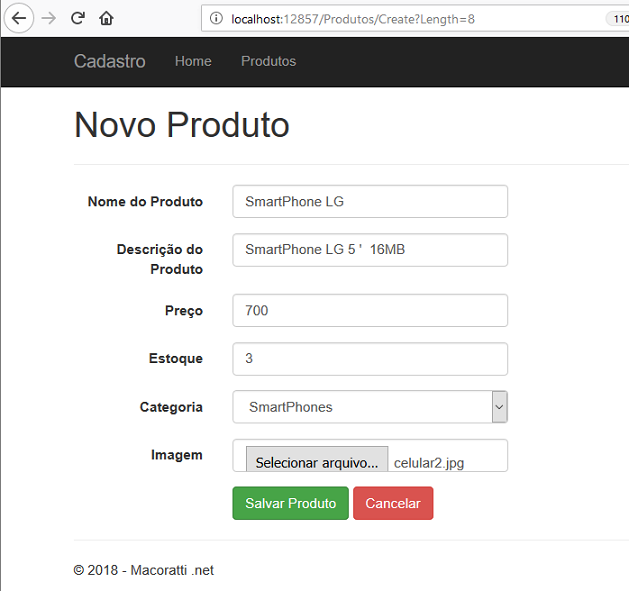Open the SmartPhones category combo box

[x=370, y=407]
